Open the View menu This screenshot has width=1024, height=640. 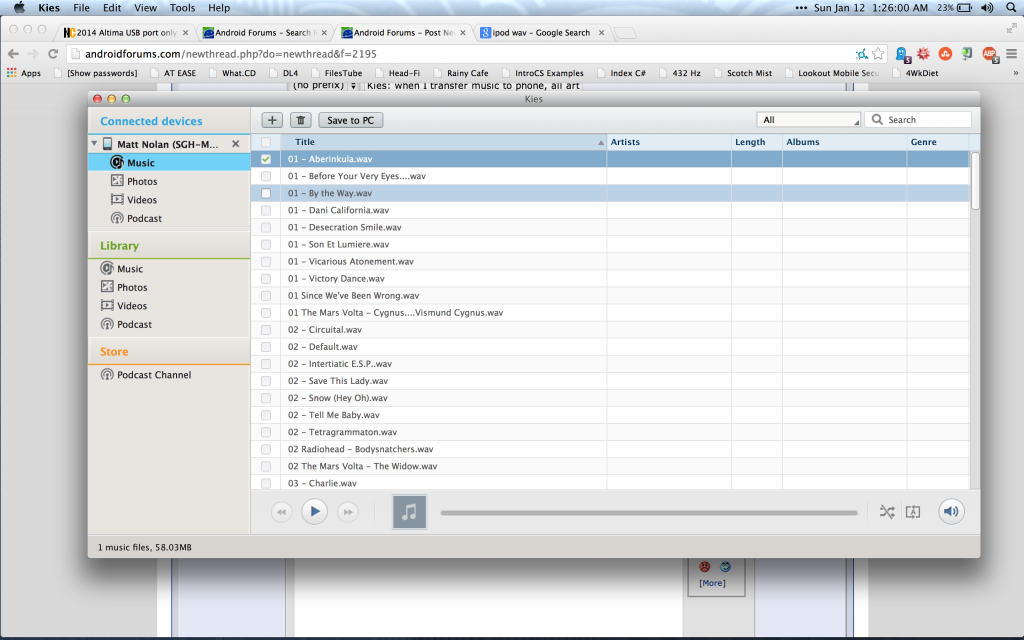(145, 8)
